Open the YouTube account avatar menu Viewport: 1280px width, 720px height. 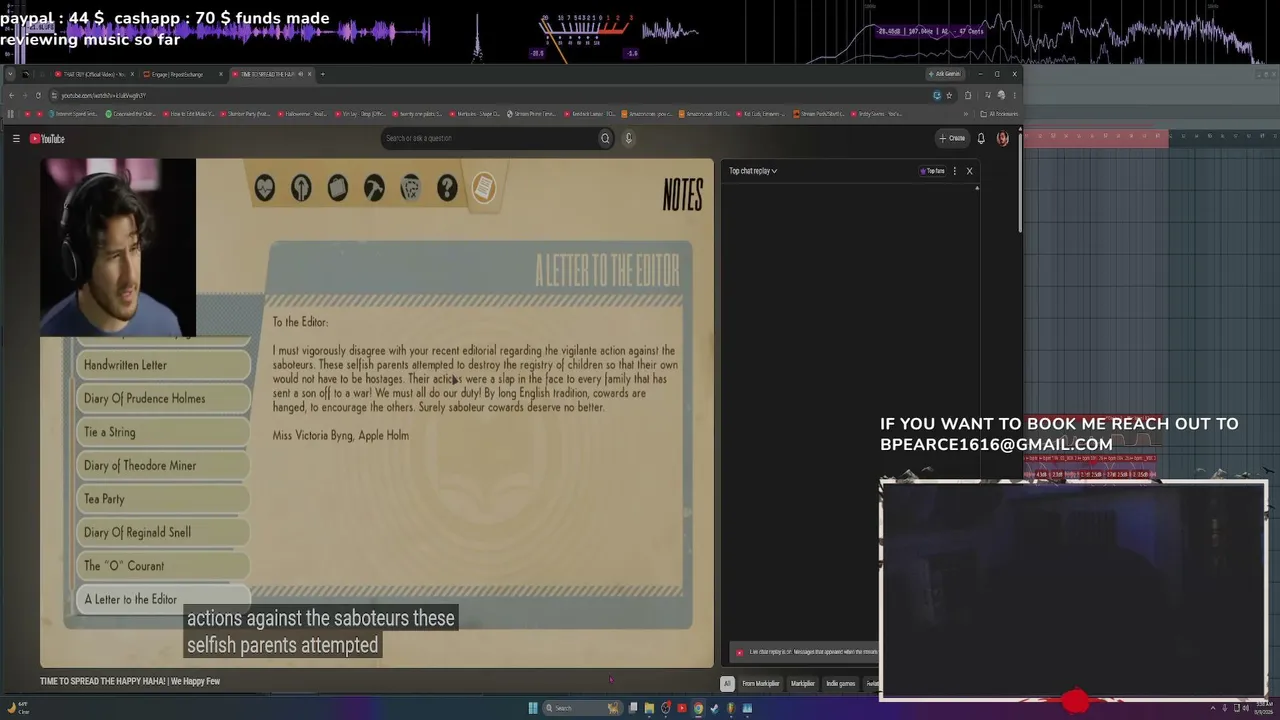coord(1003,138)
